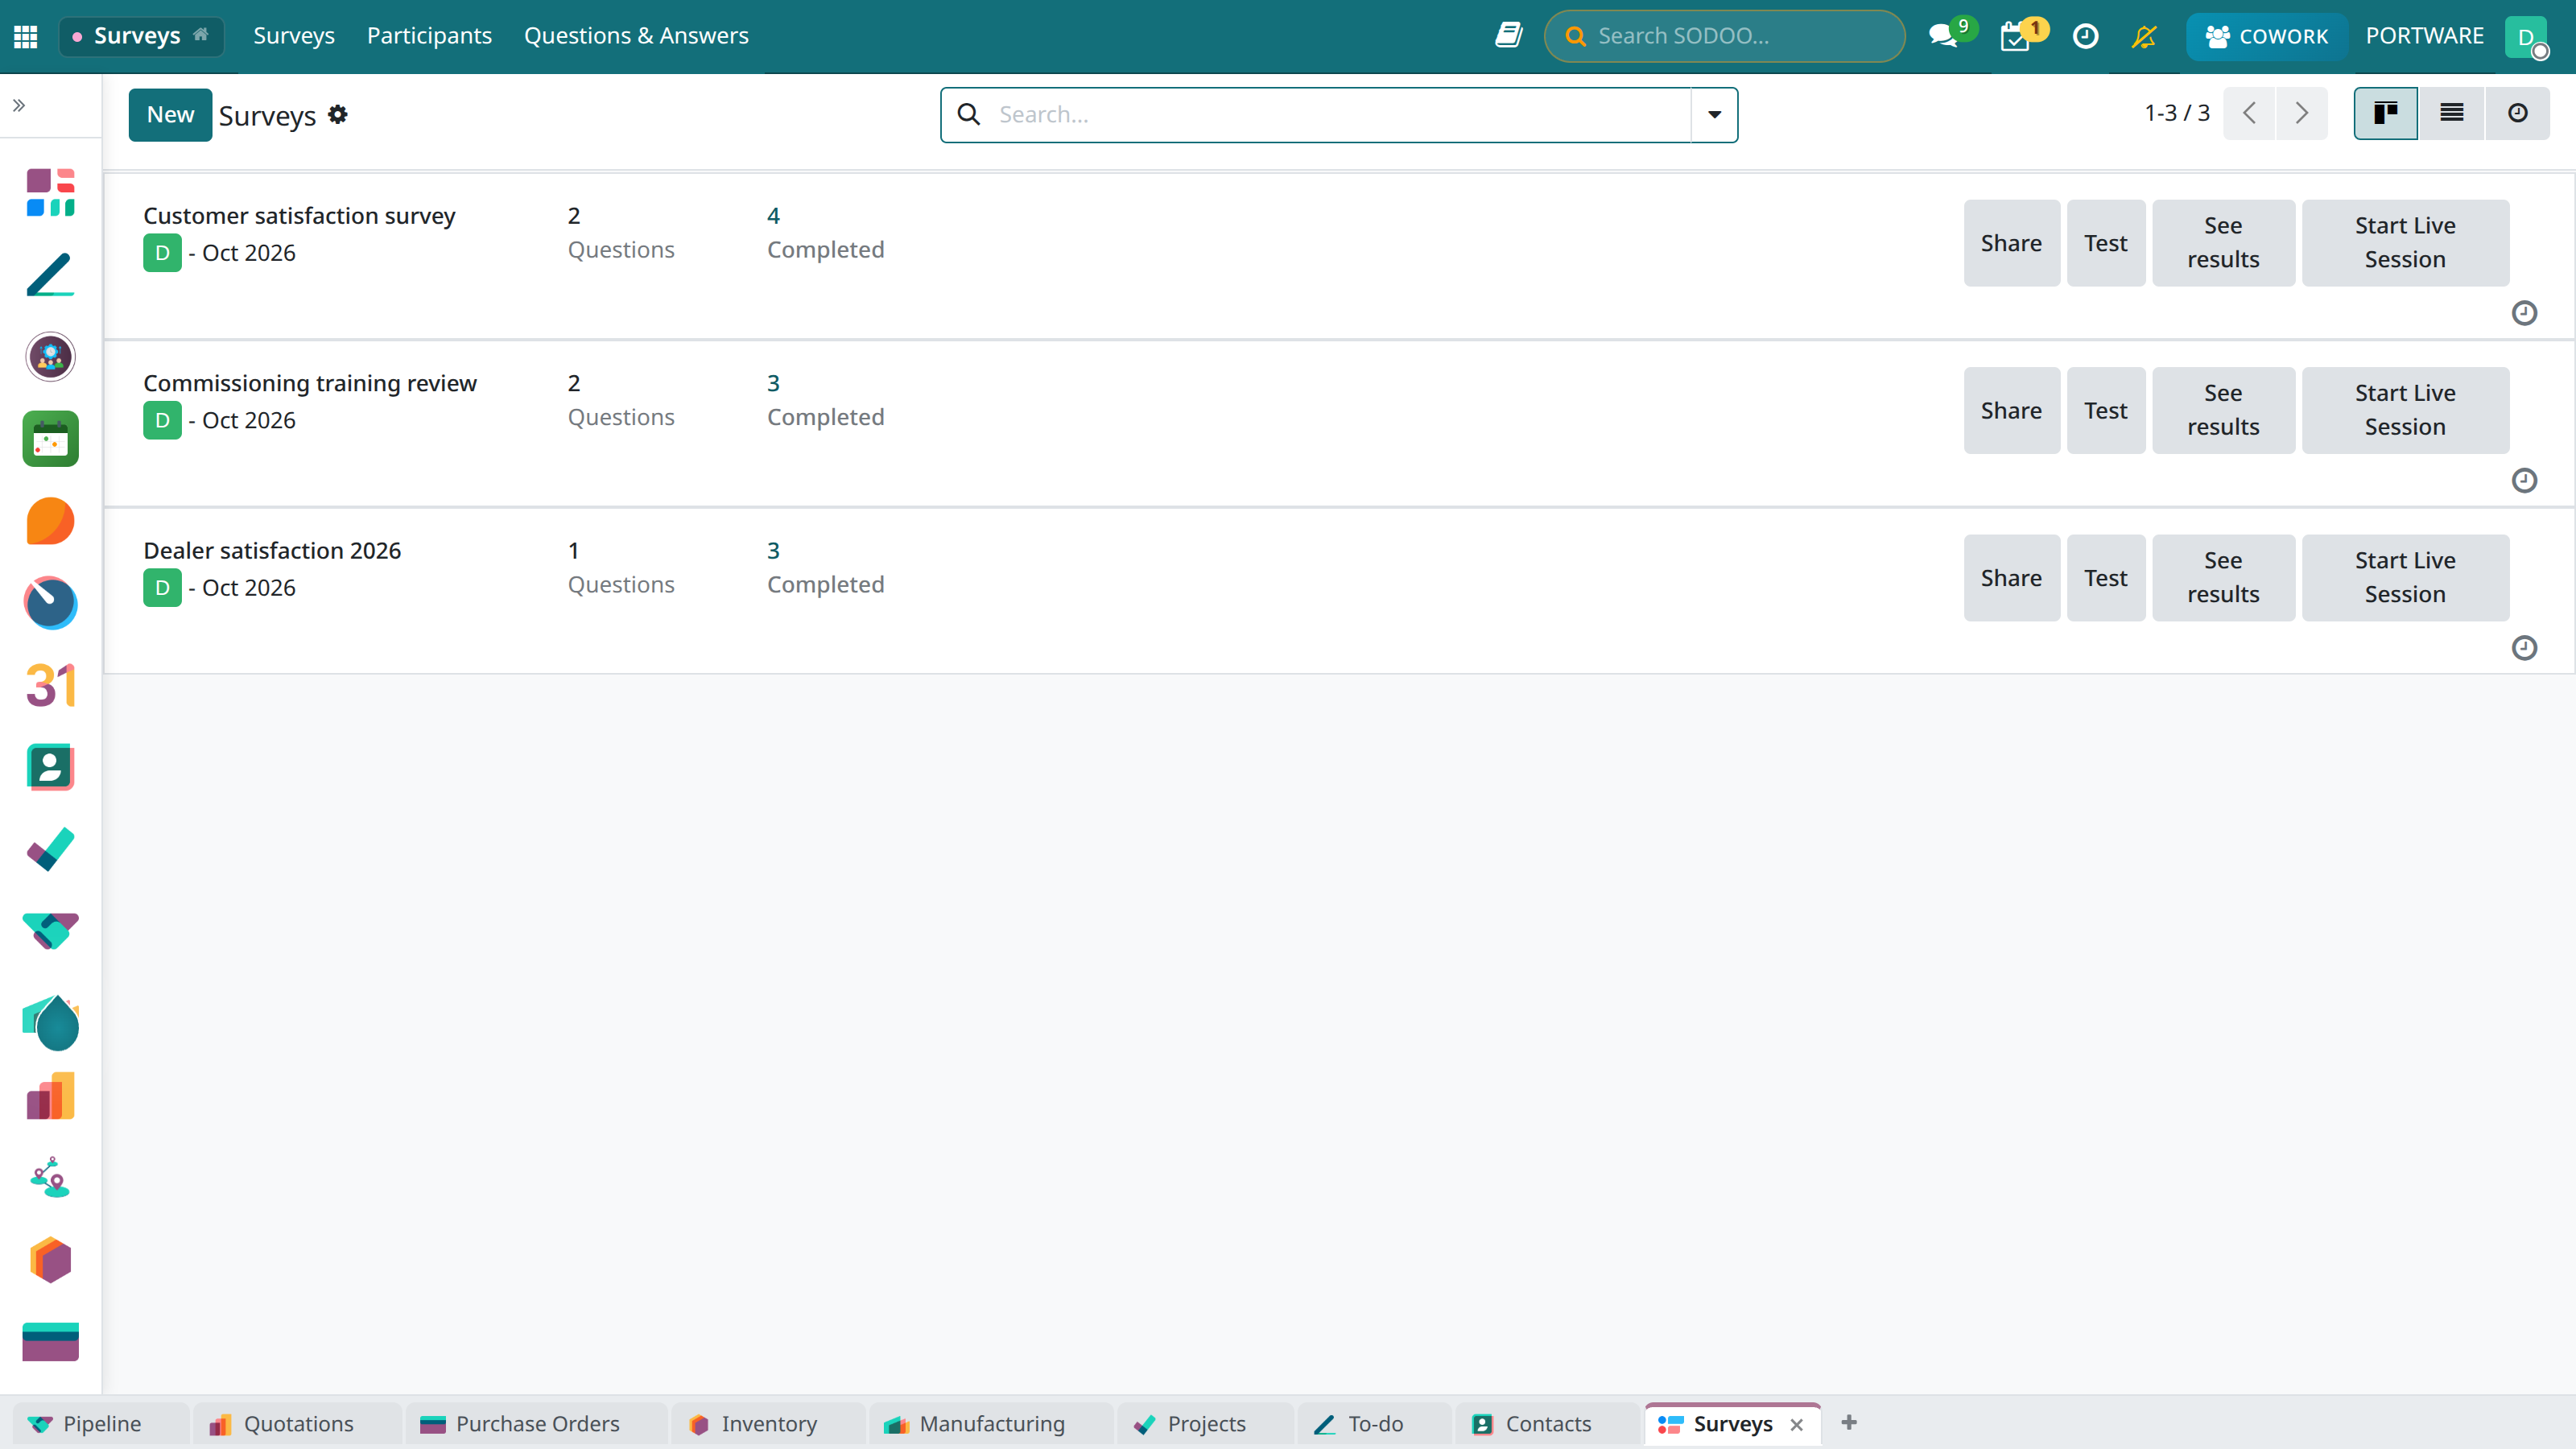Switch to List view
The height and width of the screenshot is (1449, 2576).
2451,113
